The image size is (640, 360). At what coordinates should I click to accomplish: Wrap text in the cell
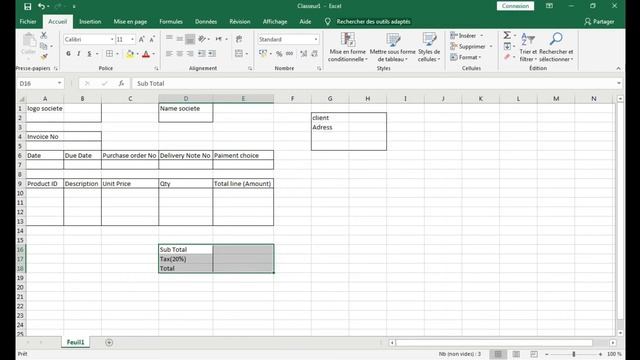(239, 39)
